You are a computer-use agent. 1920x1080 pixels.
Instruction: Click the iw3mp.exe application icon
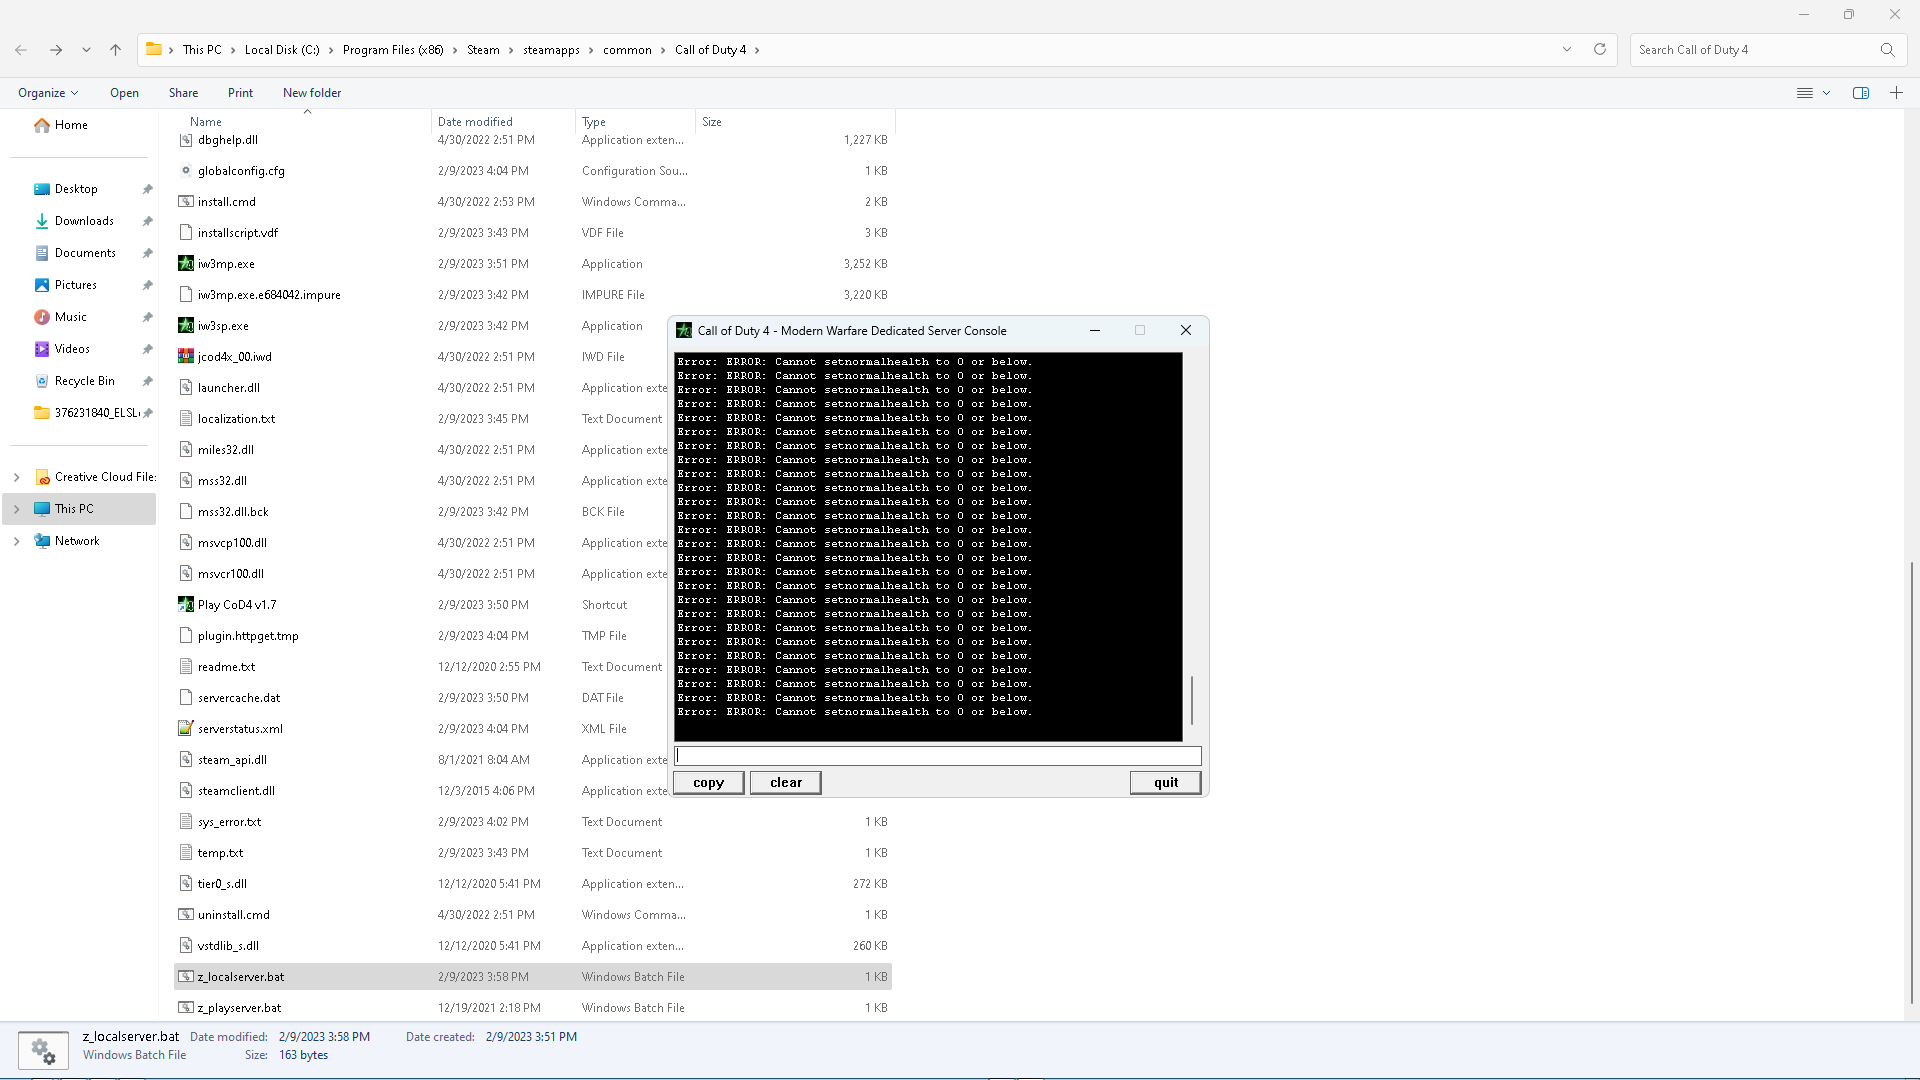click(186, 264)
